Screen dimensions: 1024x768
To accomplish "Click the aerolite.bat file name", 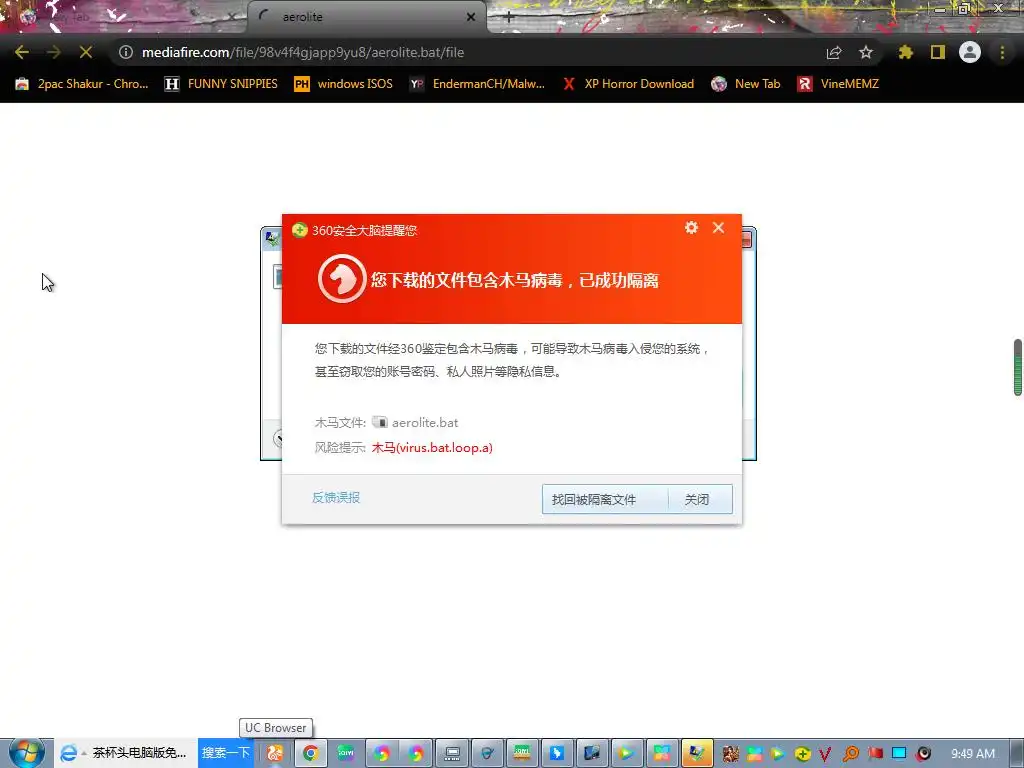I will (424, 423).
